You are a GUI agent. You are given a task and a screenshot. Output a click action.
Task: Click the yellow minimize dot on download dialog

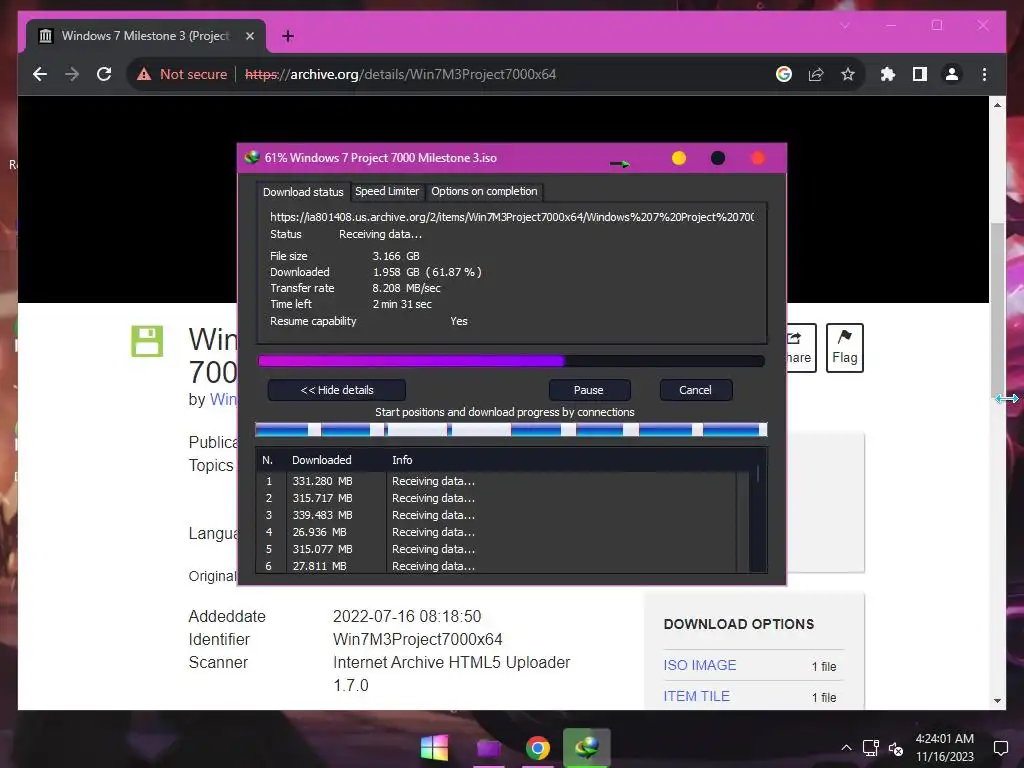(679, 158)
